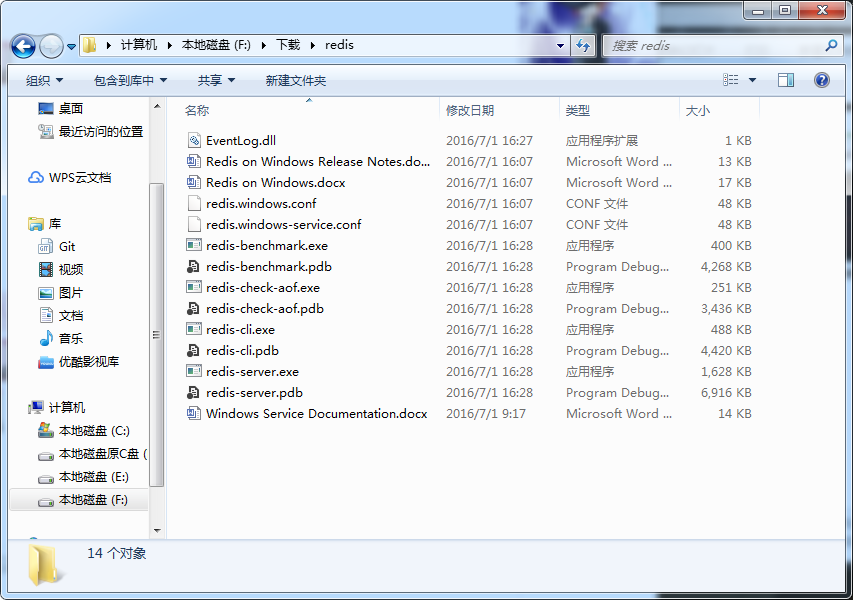The image size is (853, 600).
Task: Select the EventLog.dll file icon
Action: click(x=194, y=140)
